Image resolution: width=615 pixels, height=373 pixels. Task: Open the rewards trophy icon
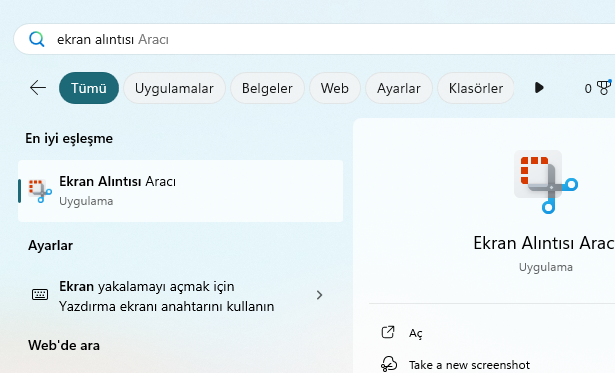pos(604,87)
